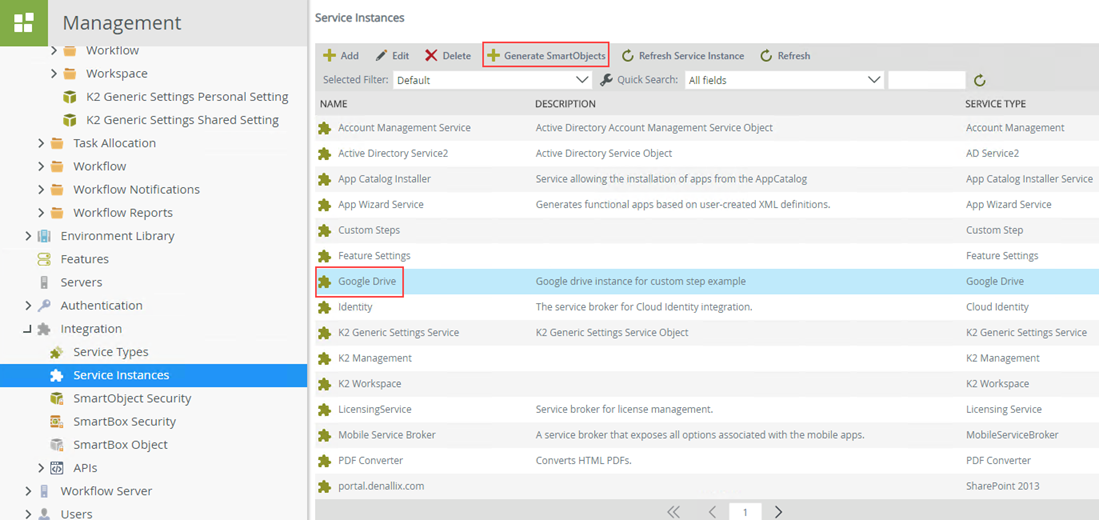Click the Edit pencil icon in toolbar
1099x520 pixels.
(381, 56)
